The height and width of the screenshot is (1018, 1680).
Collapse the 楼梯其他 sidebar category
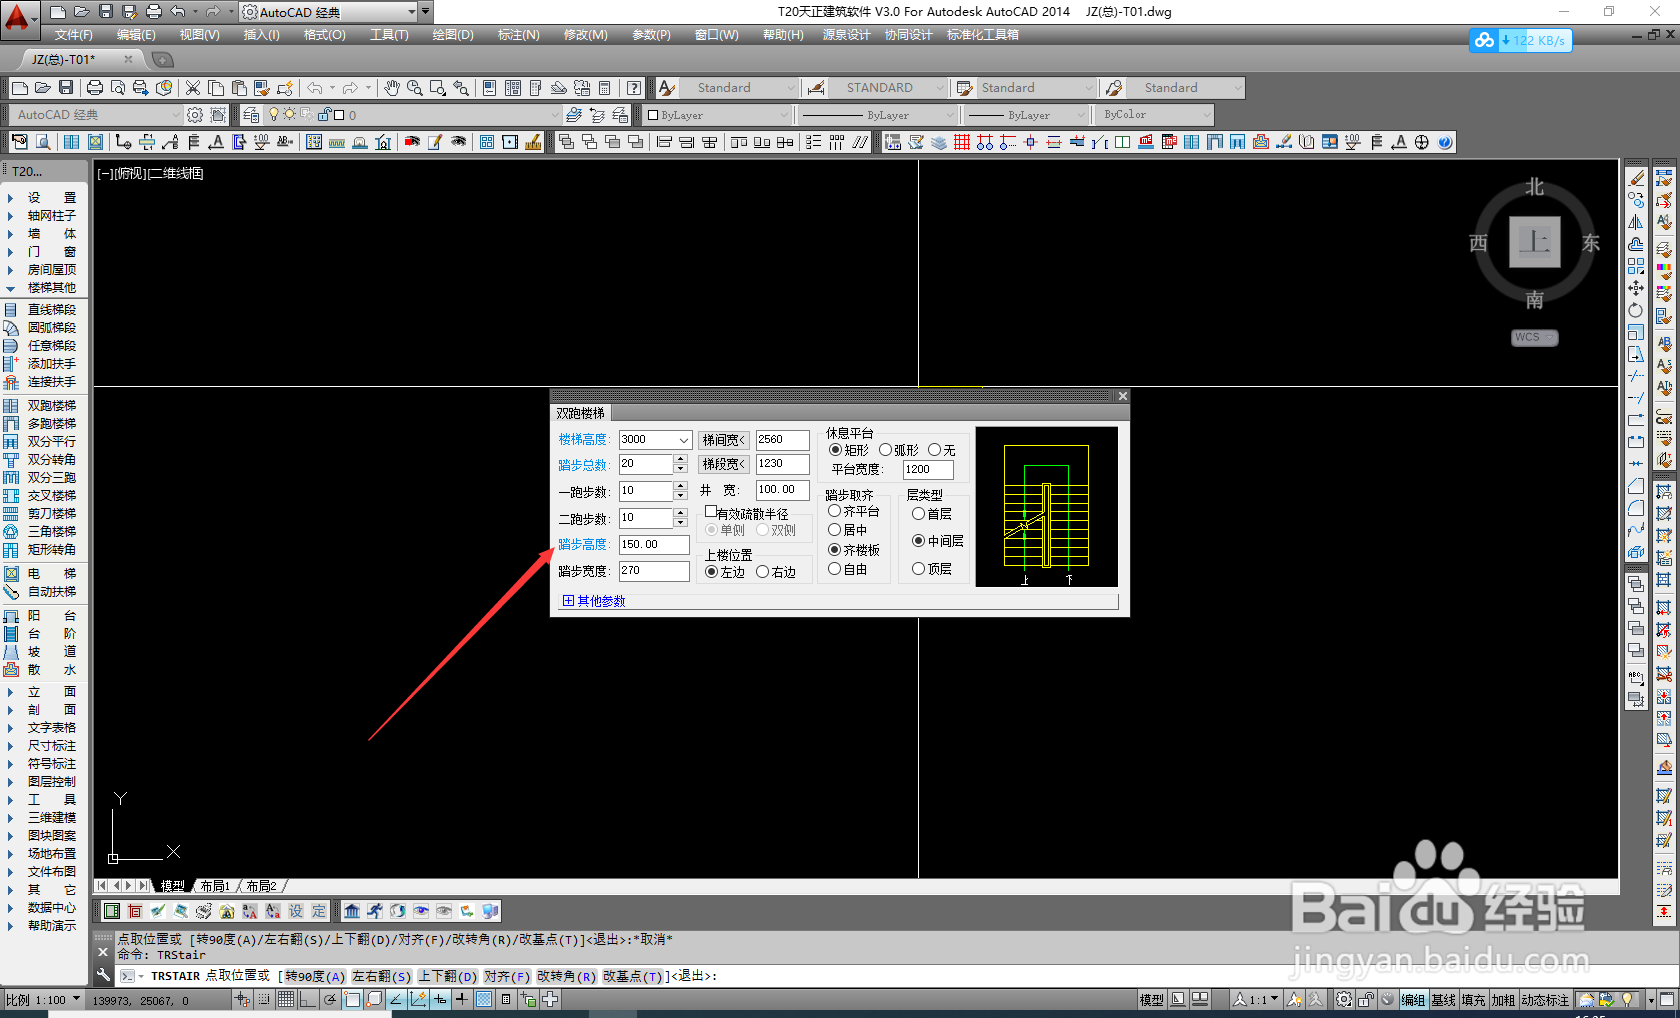(x=41, y=288)
